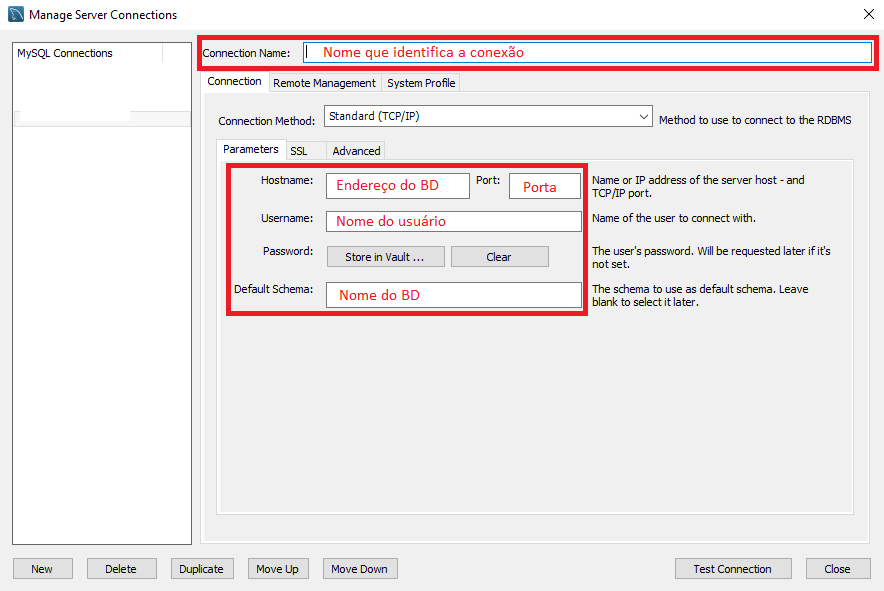884x591 pixels.
Task: Select the Parameters sub-tab
Action: (251, 149)
